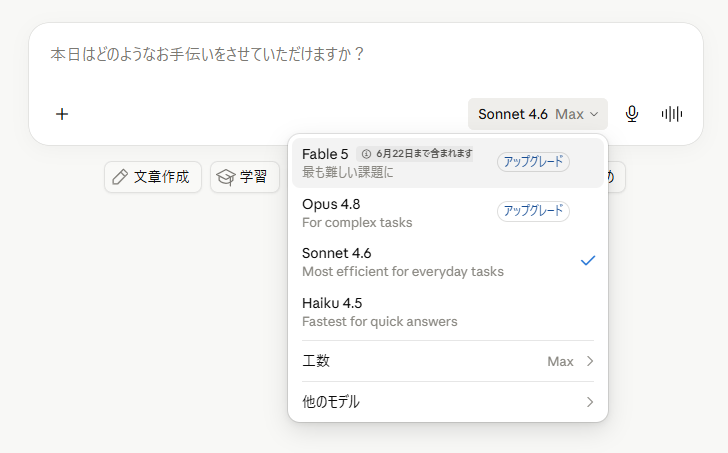Choose Opus 4.8 model option

coord(448,213)
